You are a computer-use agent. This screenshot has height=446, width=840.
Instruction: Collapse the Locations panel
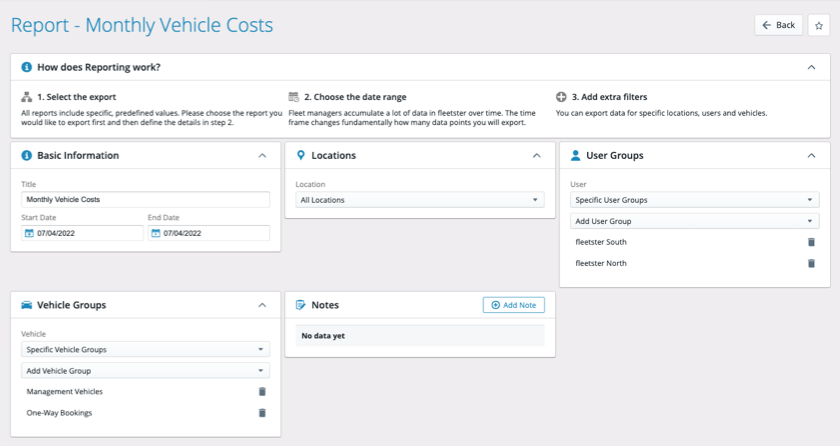click(536, 156)
